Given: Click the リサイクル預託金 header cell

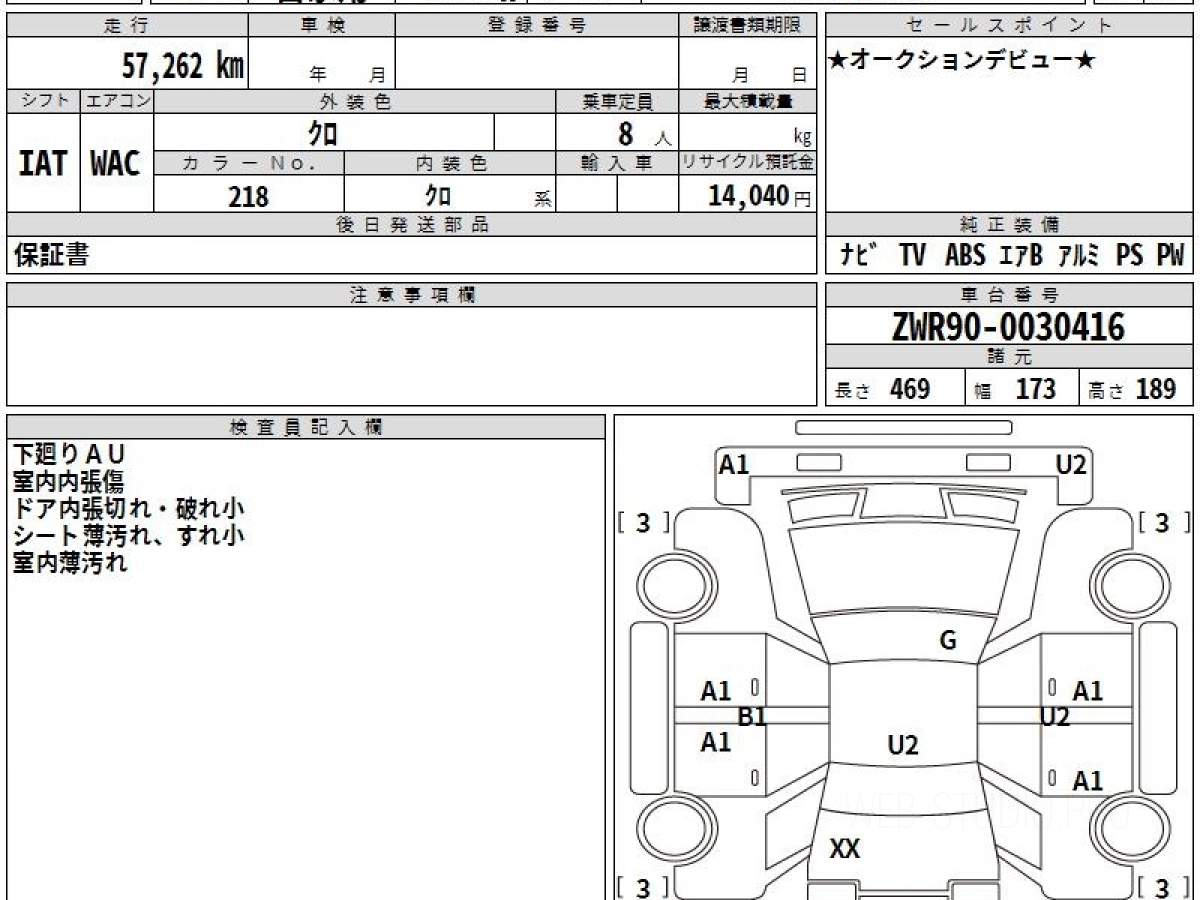Looking at the screenshot, I should pos(747,164).
